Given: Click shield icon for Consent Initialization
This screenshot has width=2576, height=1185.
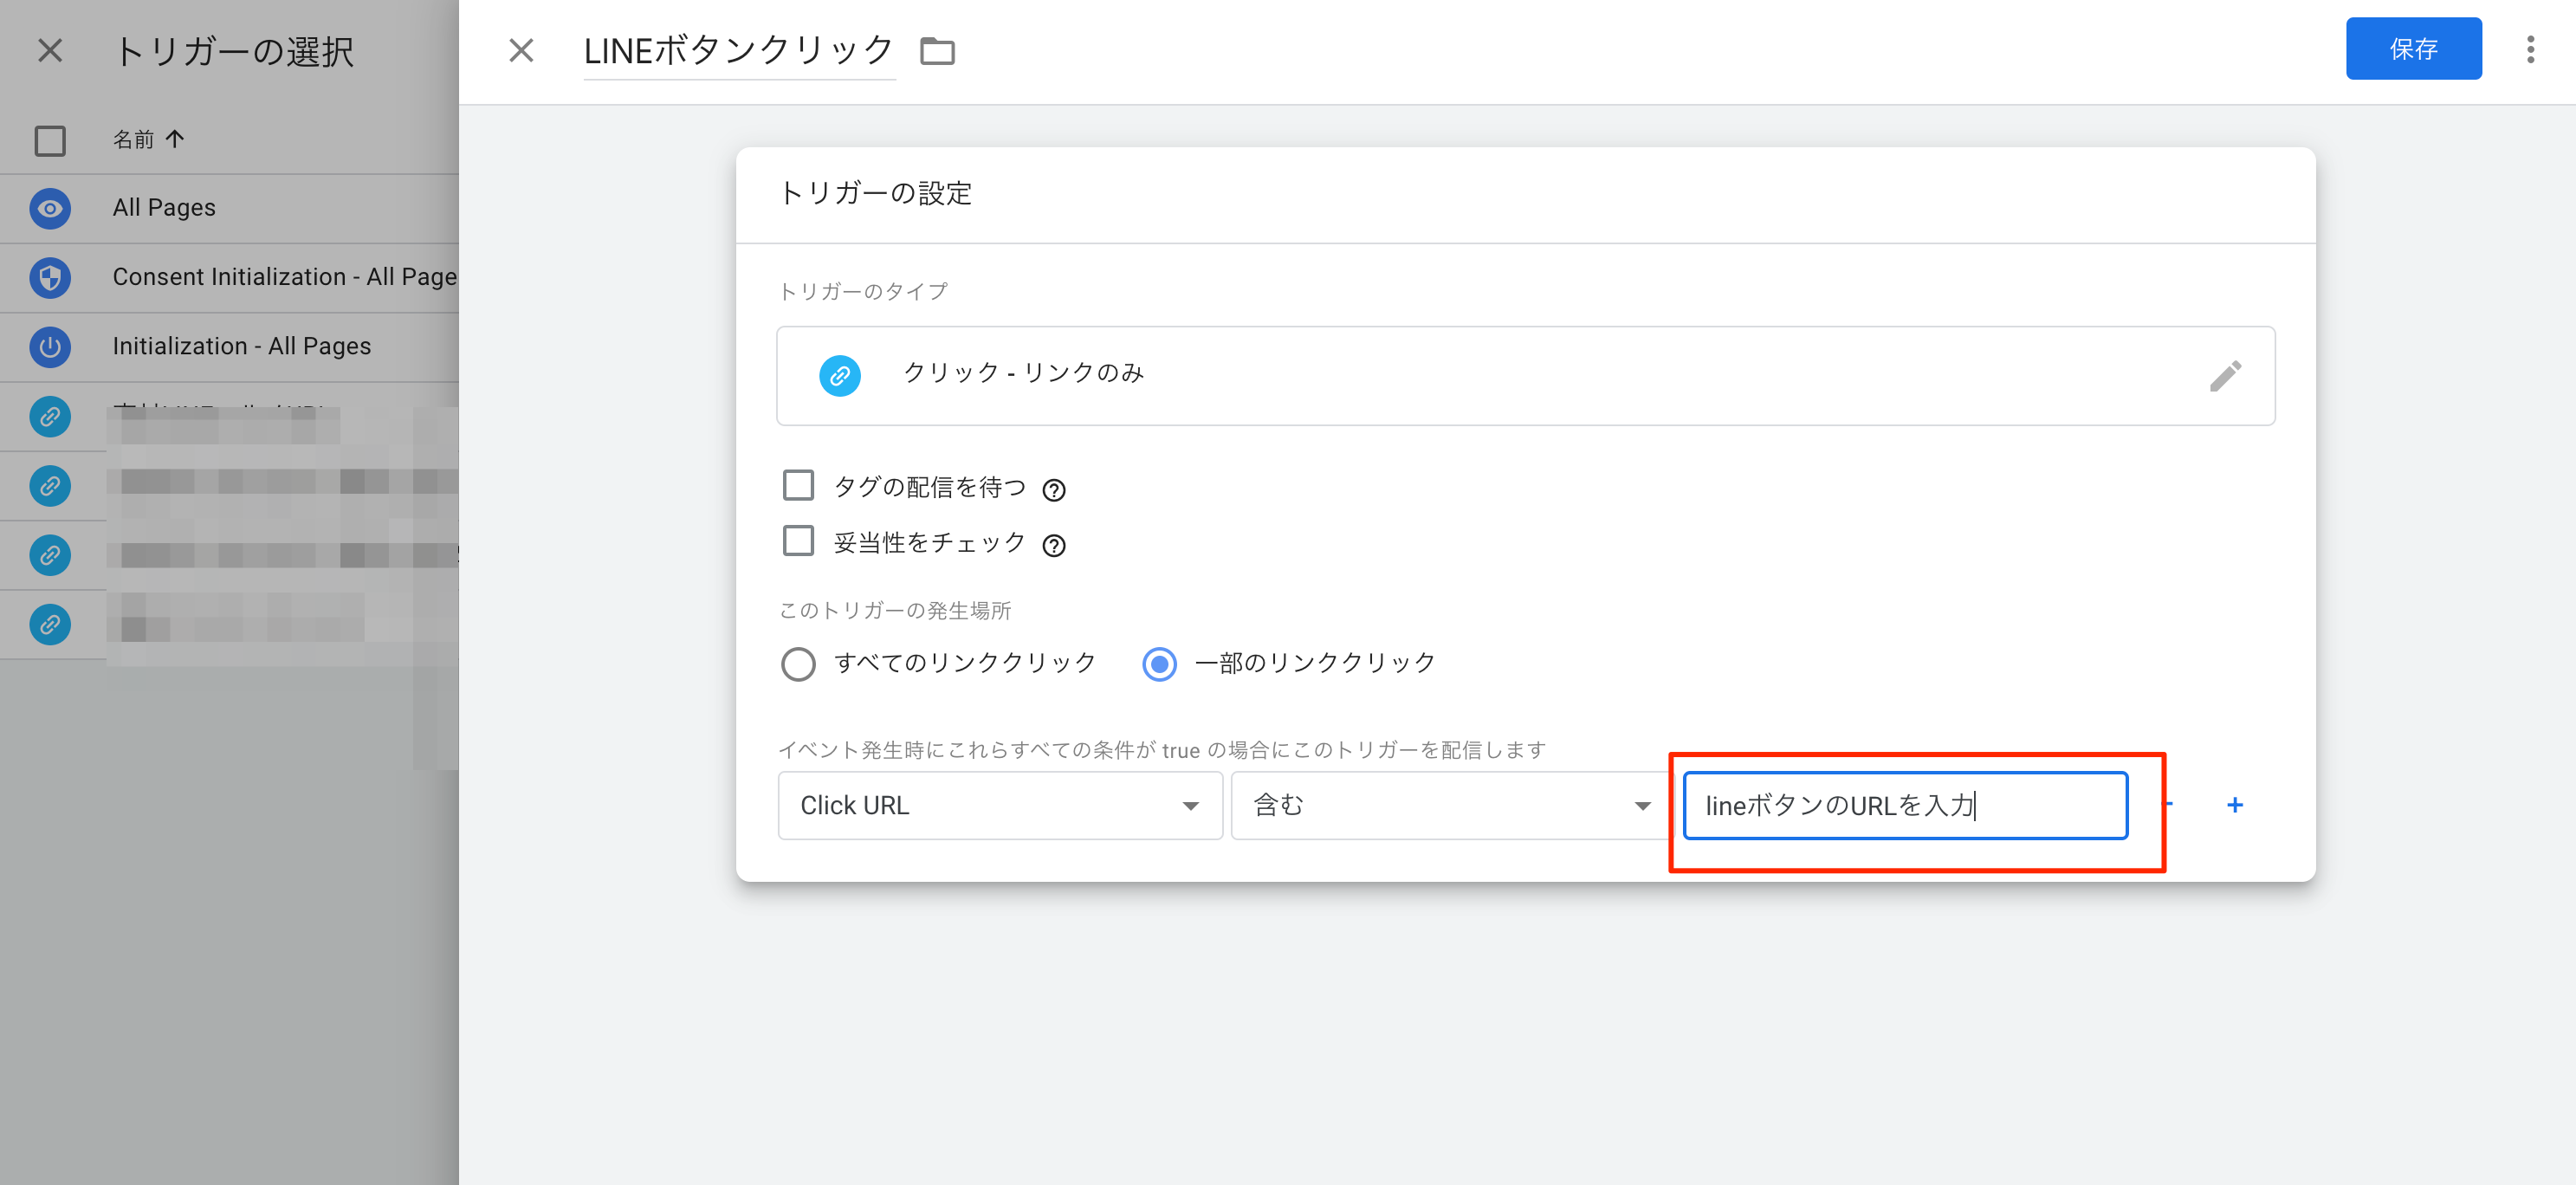Looking at the screenshot, I should 50,277.
